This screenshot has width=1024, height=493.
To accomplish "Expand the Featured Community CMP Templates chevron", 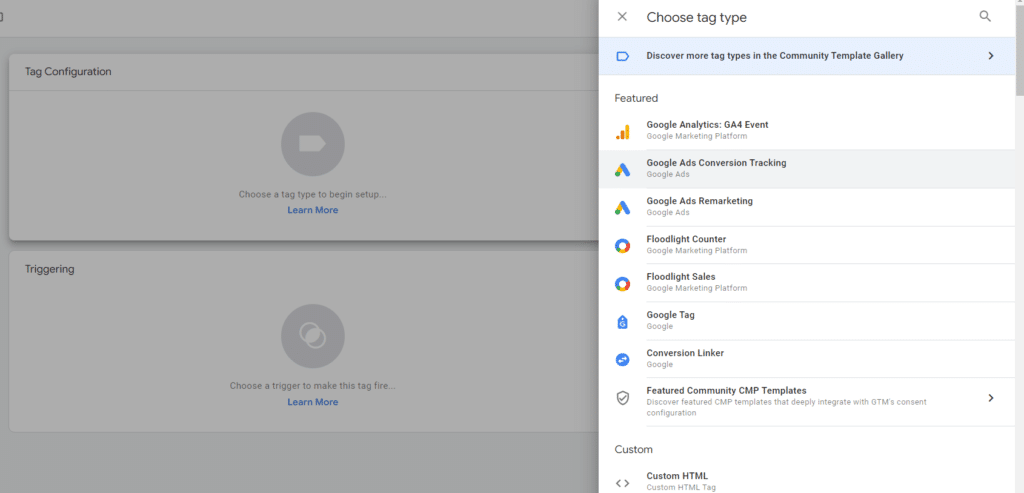I will (991, 398).
